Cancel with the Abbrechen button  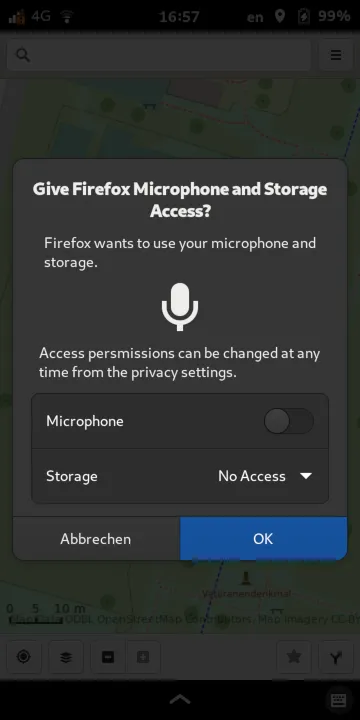click(96, 539)
